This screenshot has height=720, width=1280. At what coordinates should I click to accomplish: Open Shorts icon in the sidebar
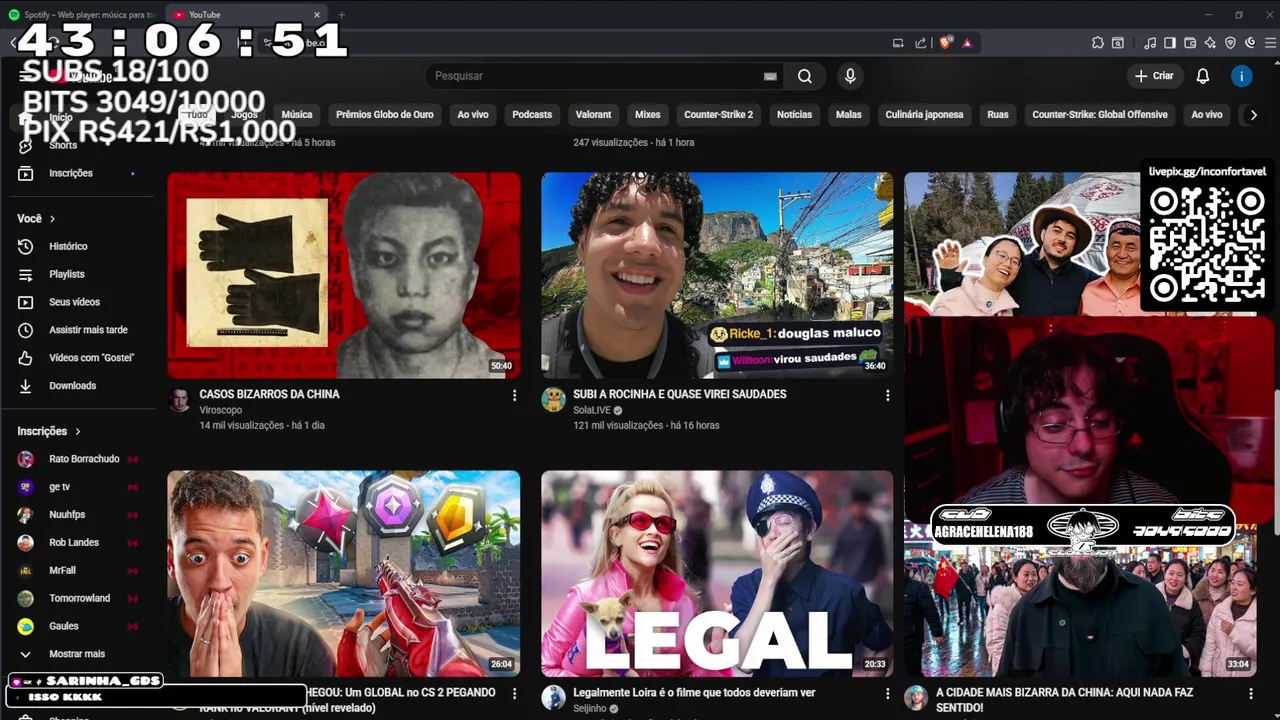[x=26, y=145]
